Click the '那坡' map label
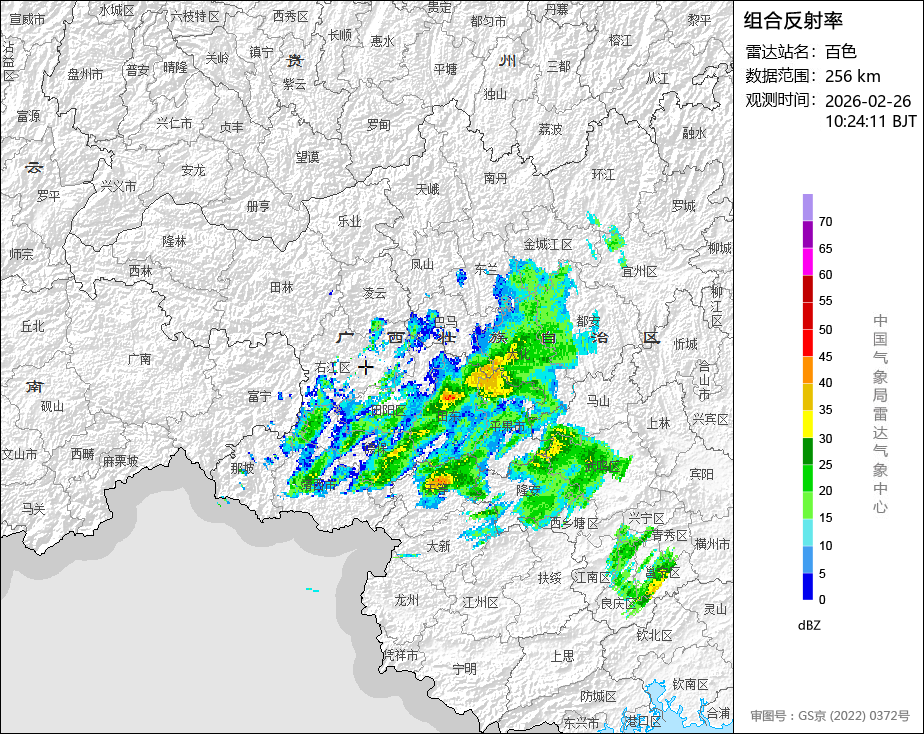This screenshot has height=734, width=924. [x=242, y=468]
